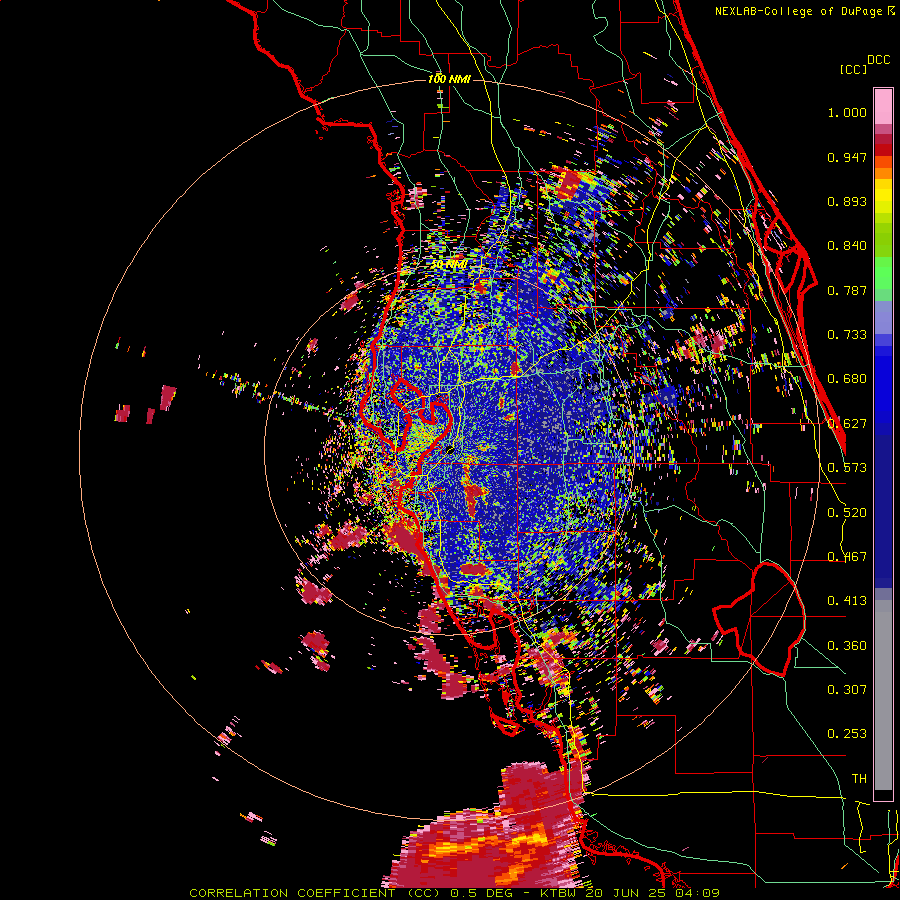Click the TH threshold label
900x900 pixels.
coord(859,779)
